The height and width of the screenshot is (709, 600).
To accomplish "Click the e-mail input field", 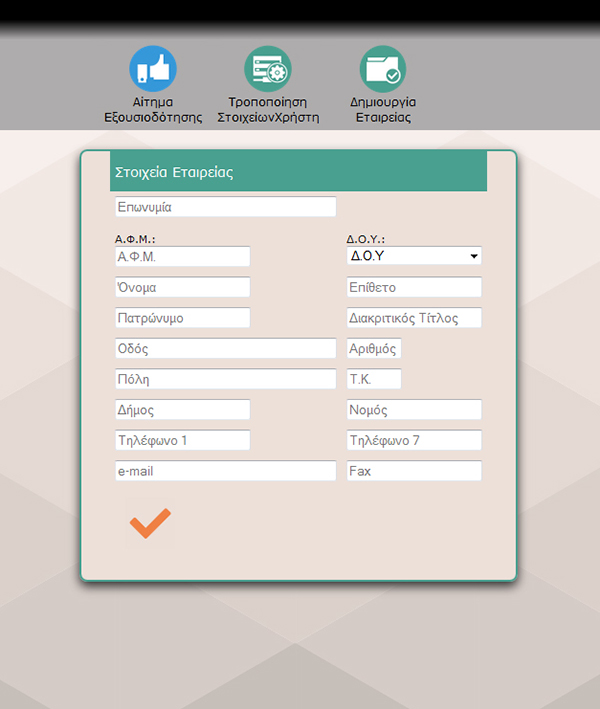I will click(x=225, y=471).
